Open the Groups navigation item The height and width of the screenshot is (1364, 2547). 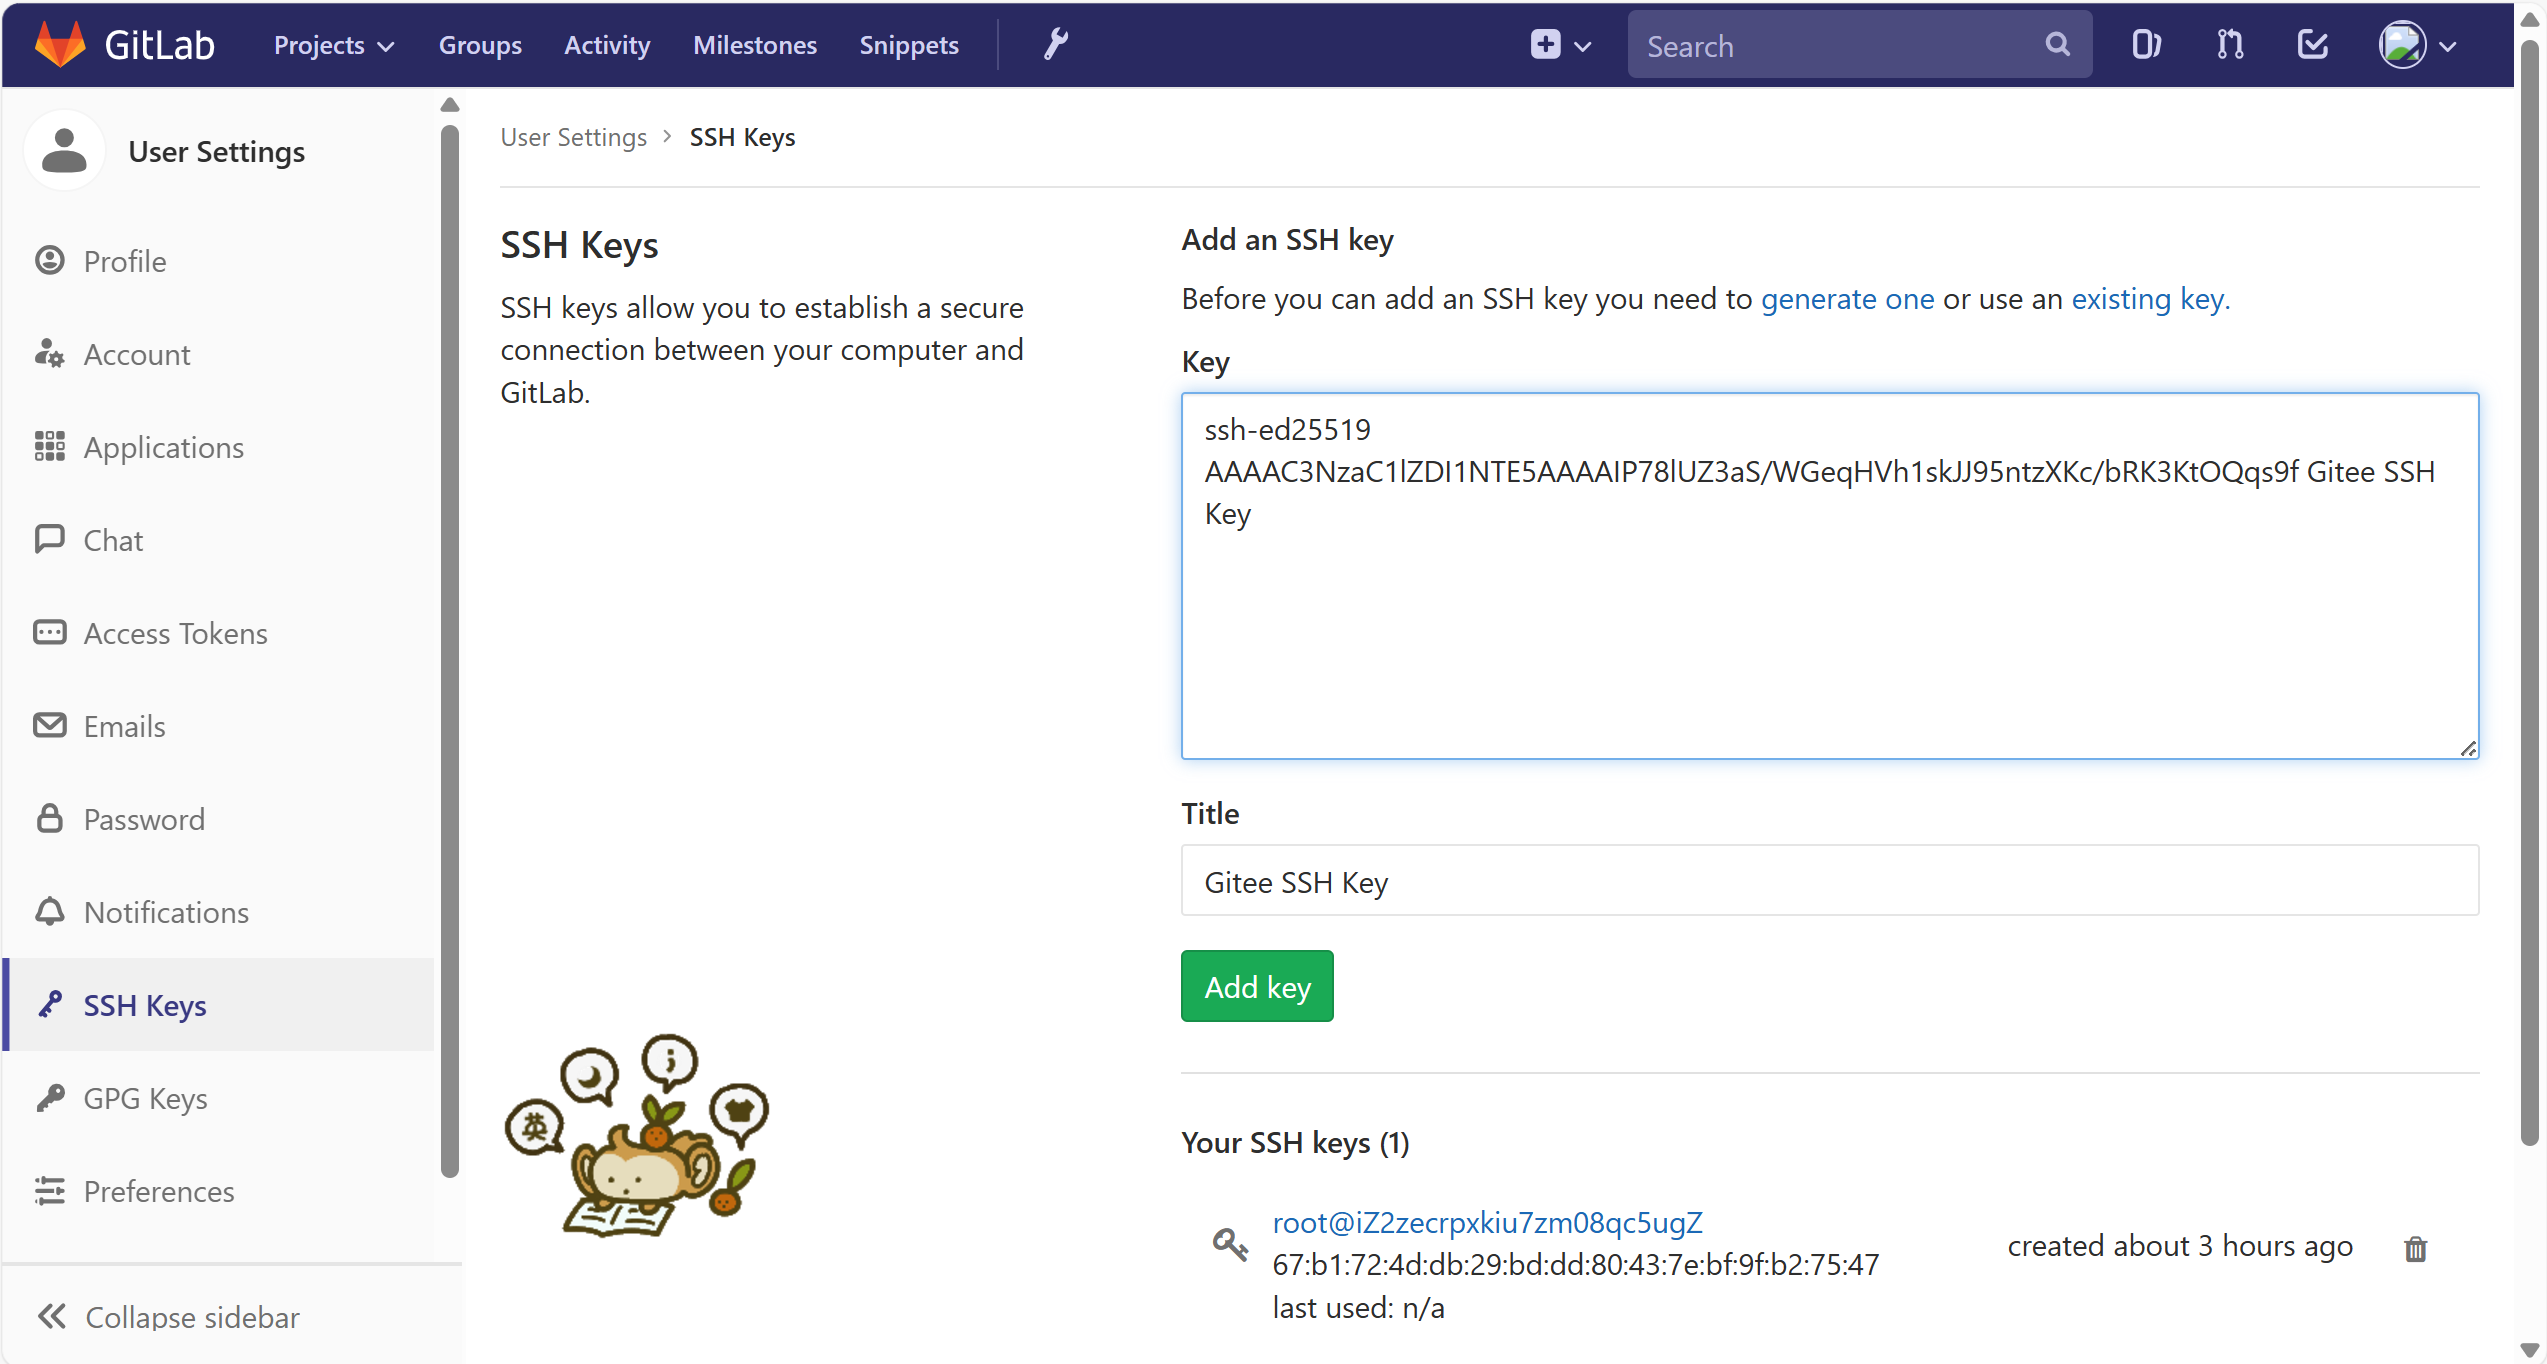coord(480,45)
